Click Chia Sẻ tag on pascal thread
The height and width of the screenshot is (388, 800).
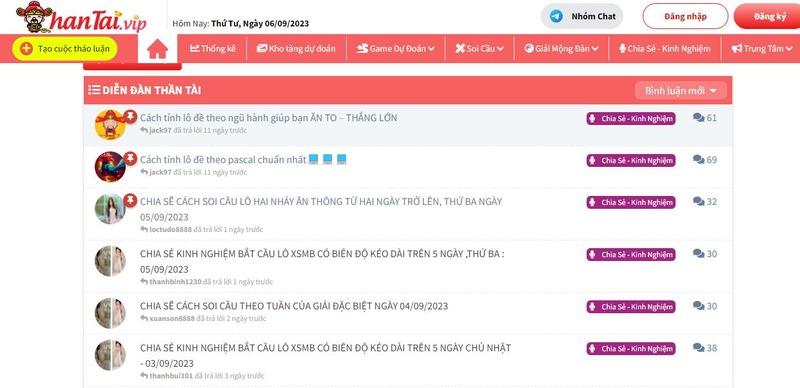(x=631, y=160)
